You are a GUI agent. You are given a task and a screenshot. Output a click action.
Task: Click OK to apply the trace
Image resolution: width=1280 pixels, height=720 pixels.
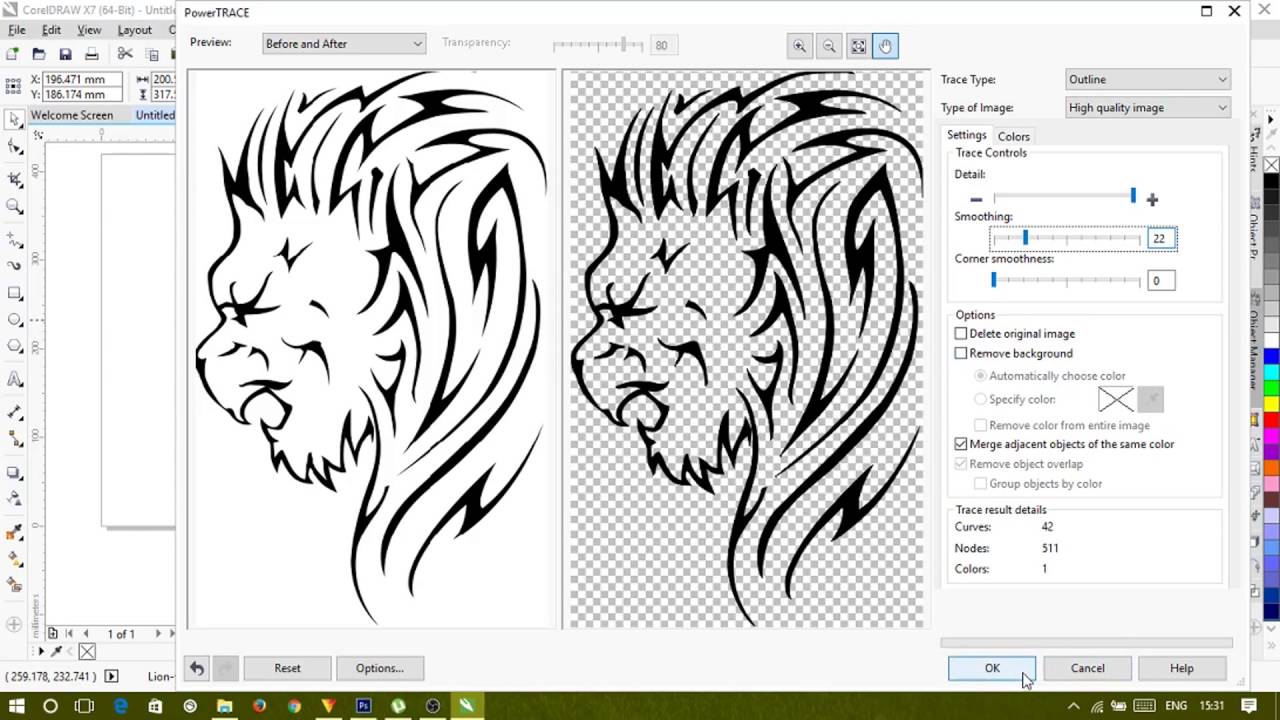point(992,668)
